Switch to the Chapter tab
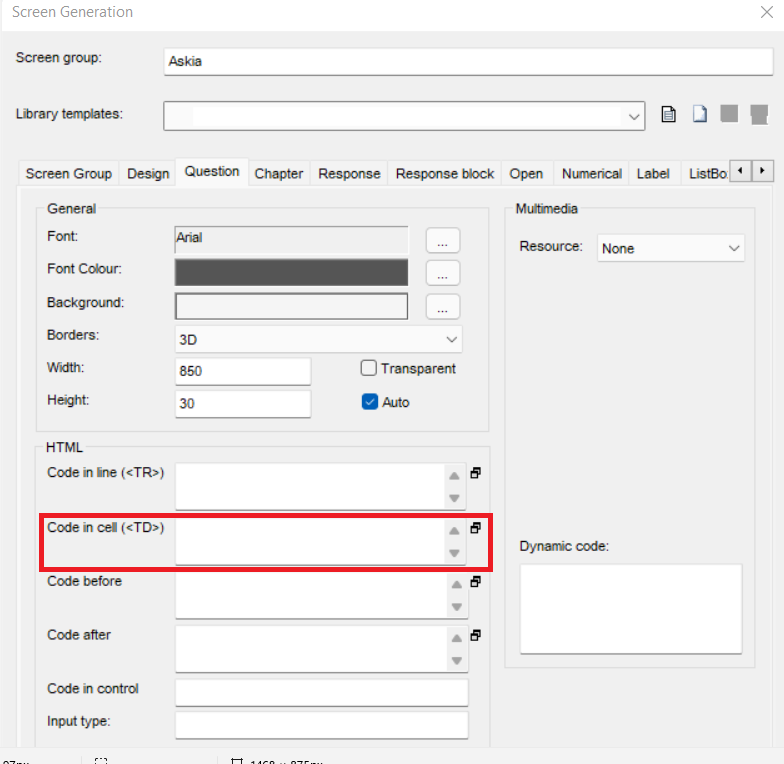This screenshot has width=784, height=764. pos(278,174)
